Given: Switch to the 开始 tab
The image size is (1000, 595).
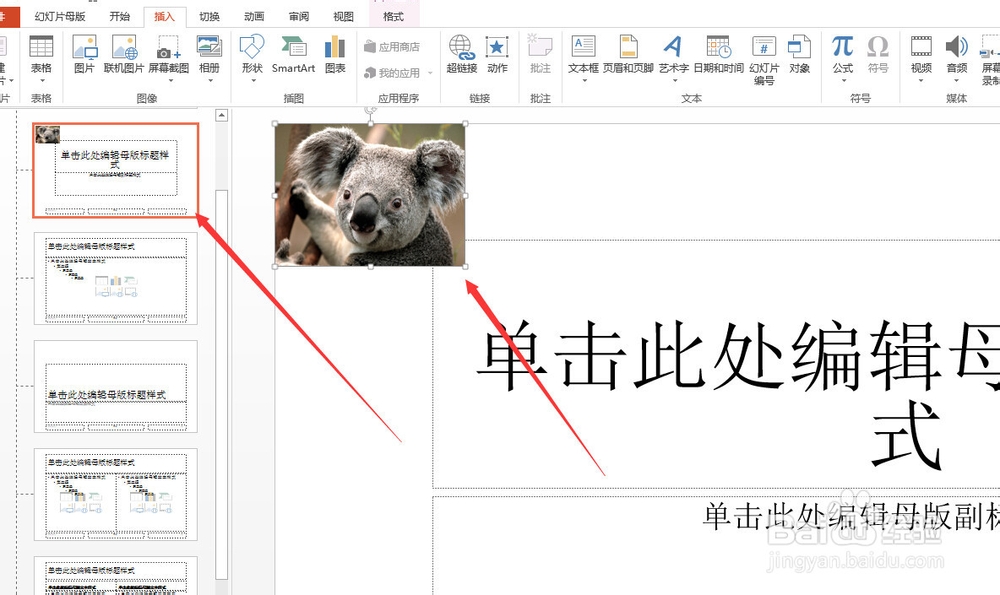Looking at the screenshot, I should 120,17.
